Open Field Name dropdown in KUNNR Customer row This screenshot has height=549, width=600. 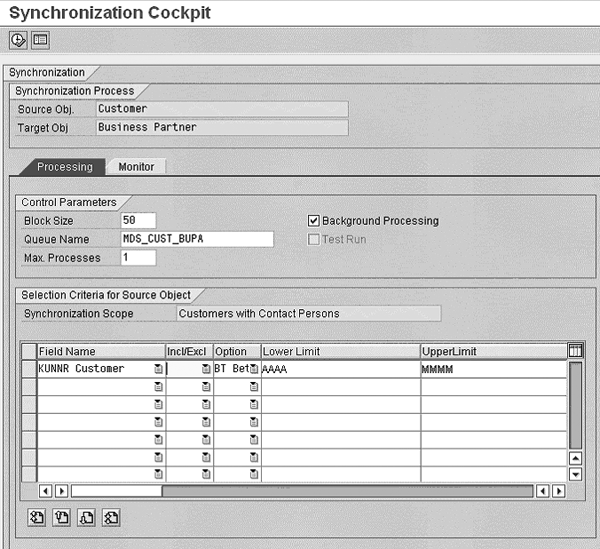158,369
